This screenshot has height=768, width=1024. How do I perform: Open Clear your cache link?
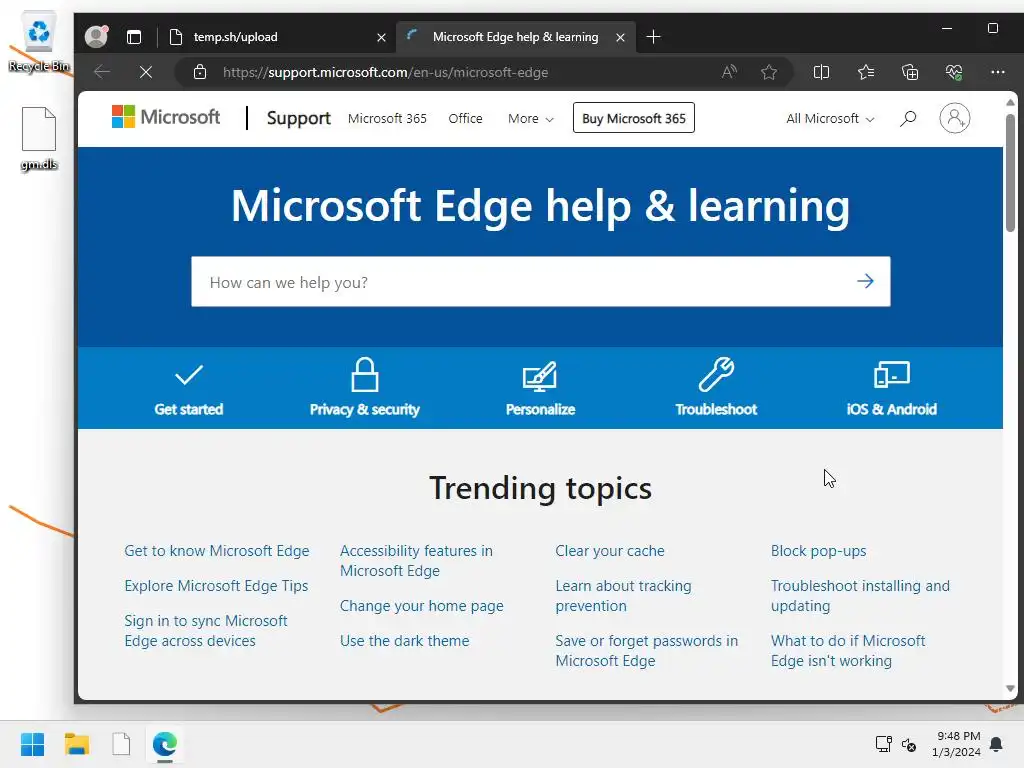coord(610,551)
